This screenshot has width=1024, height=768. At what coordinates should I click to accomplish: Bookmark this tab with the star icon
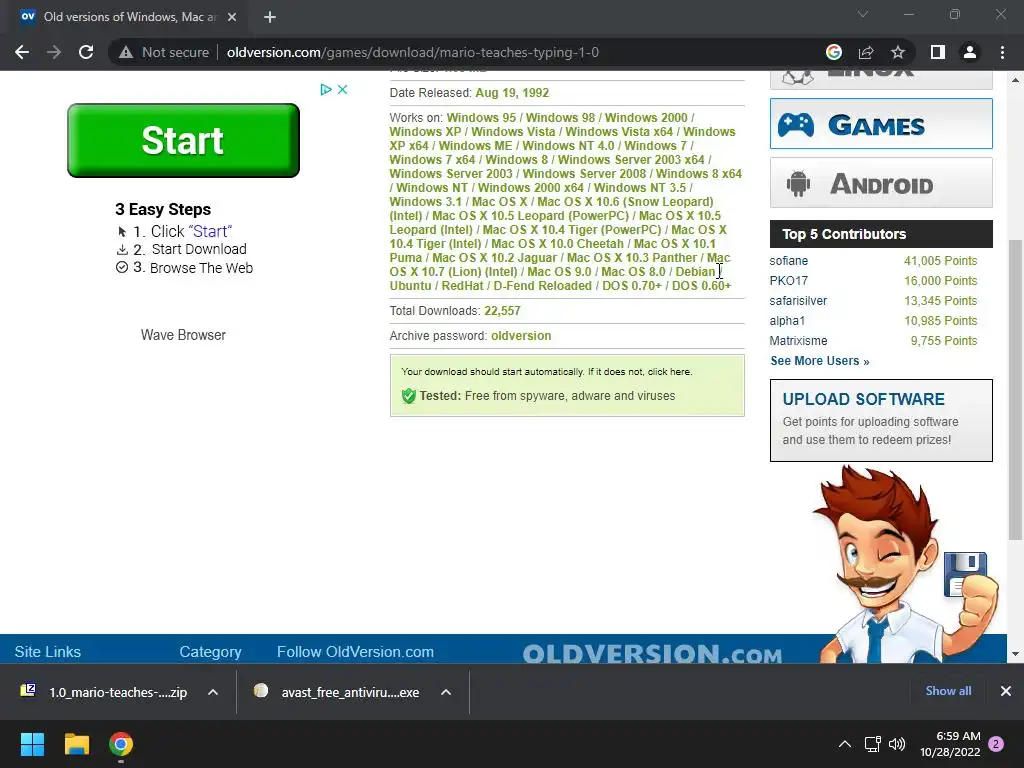tap(898, 52)
